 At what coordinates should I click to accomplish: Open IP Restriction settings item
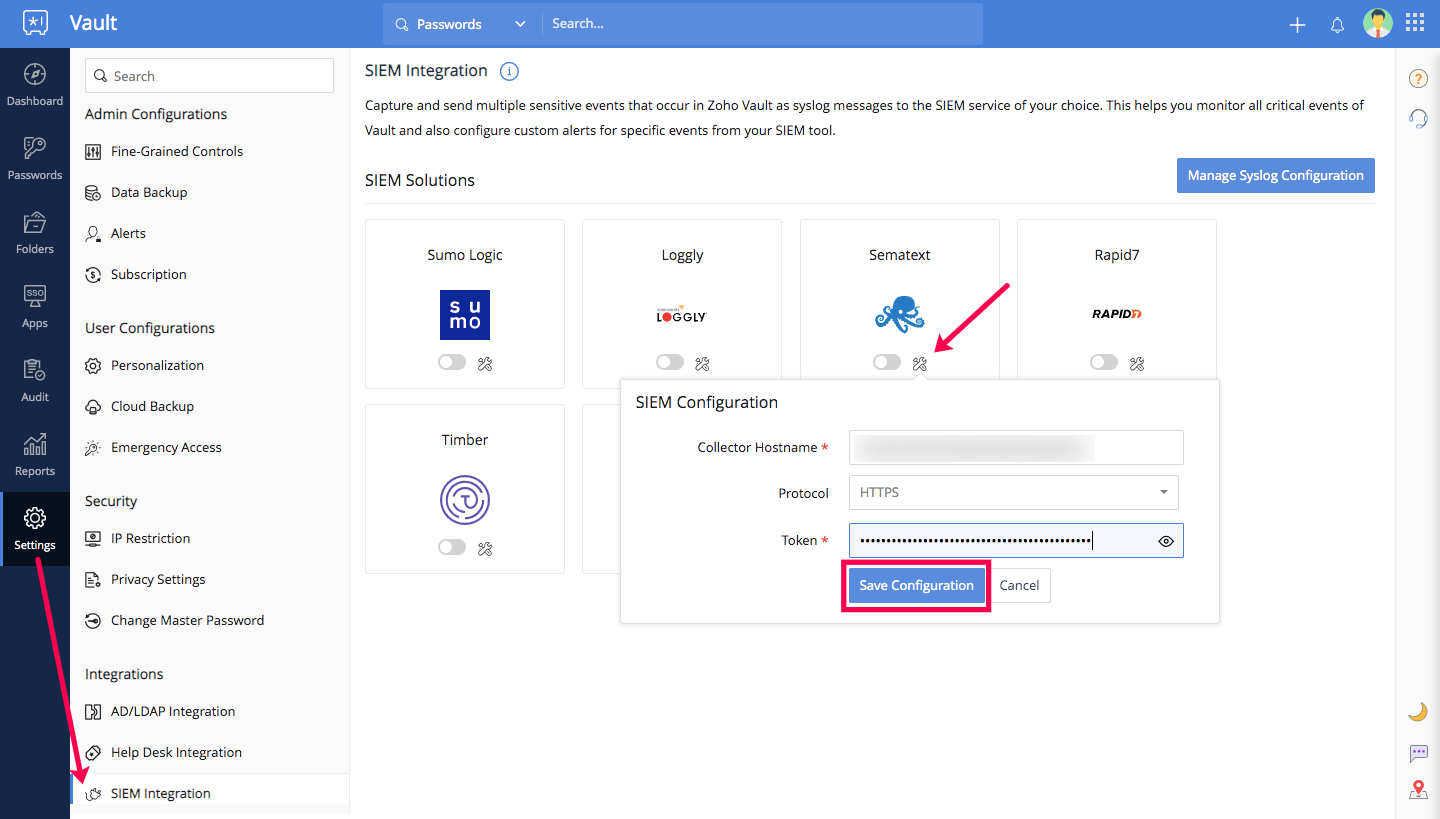point(150,538)
